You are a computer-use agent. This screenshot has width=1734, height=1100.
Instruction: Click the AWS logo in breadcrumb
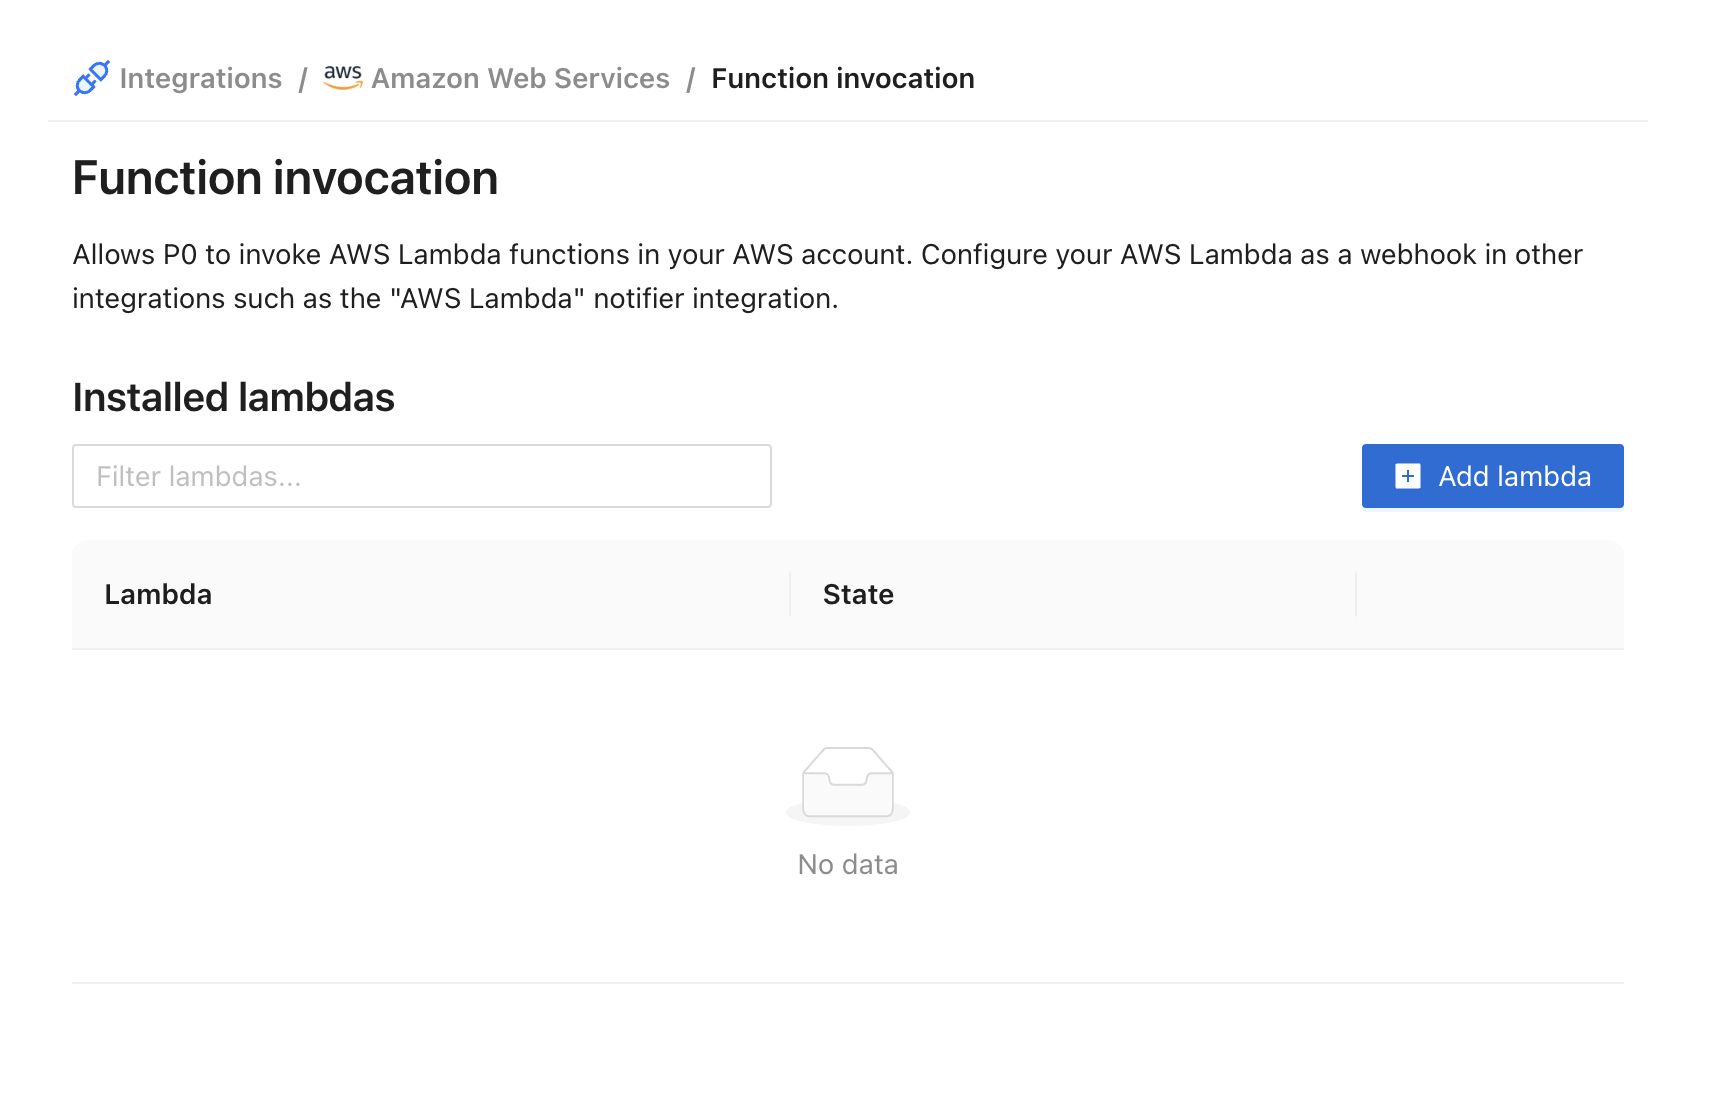coord(343,77)
